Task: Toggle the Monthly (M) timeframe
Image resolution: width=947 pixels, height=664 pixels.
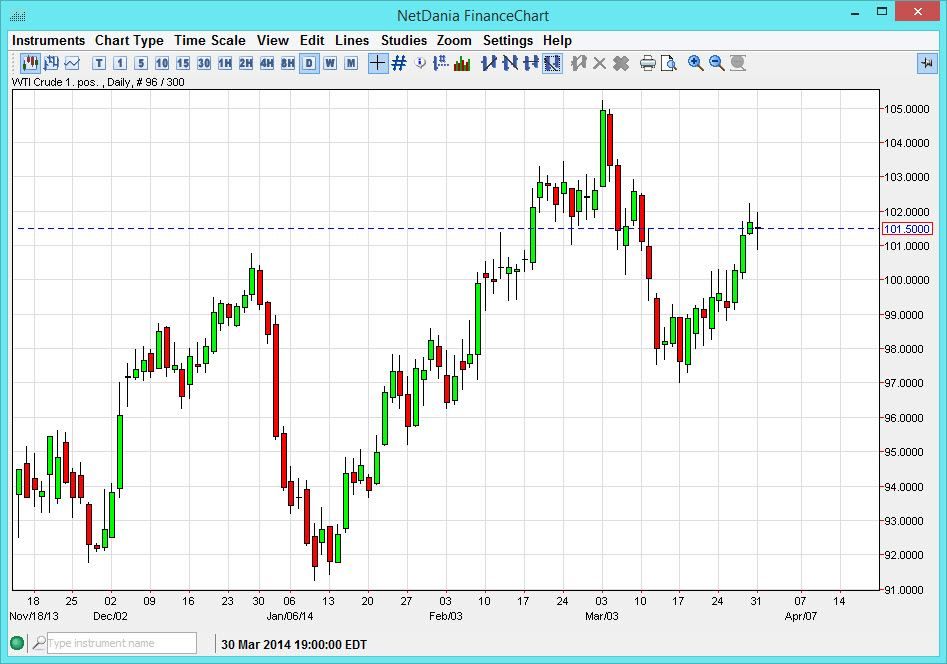Action: coord(348,63)
